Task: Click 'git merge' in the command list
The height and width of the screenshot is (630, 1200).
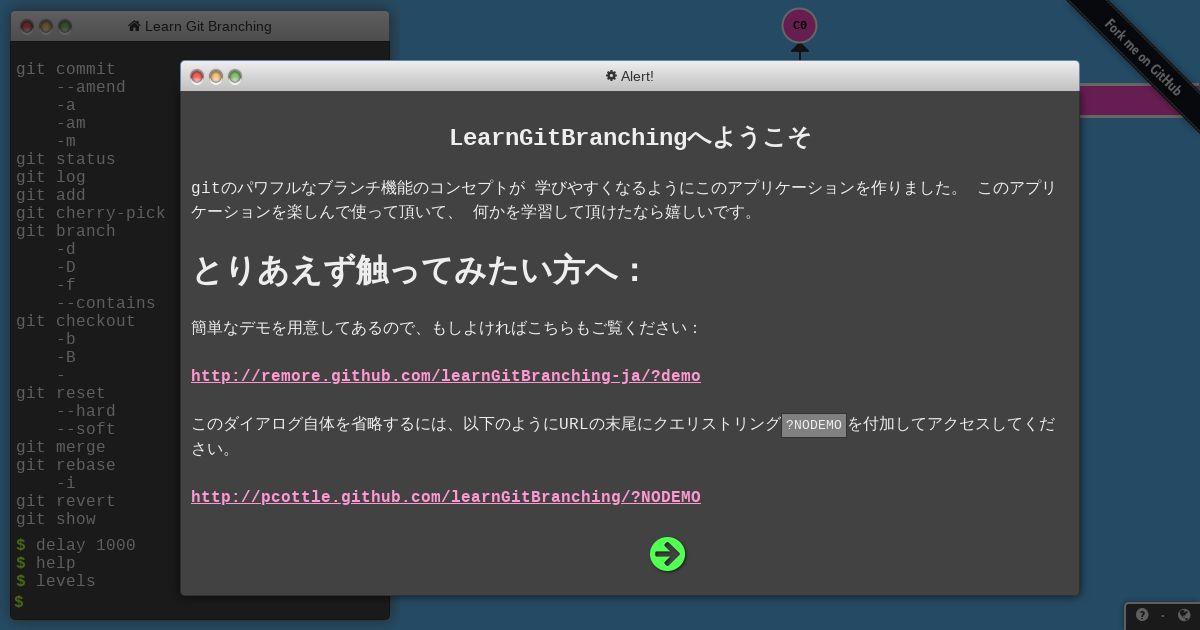Action: (61, 447)
